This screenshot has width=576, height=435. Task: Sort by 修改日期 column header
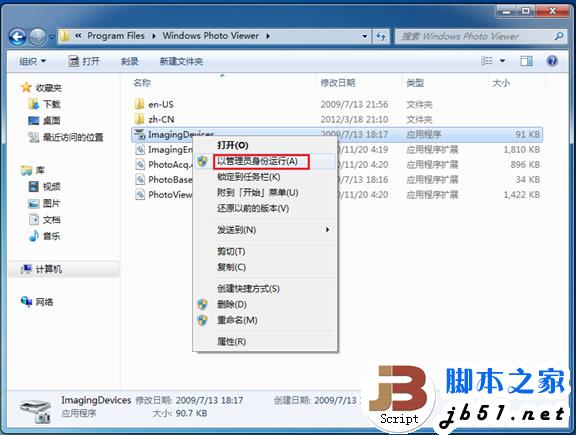point(338,83)
